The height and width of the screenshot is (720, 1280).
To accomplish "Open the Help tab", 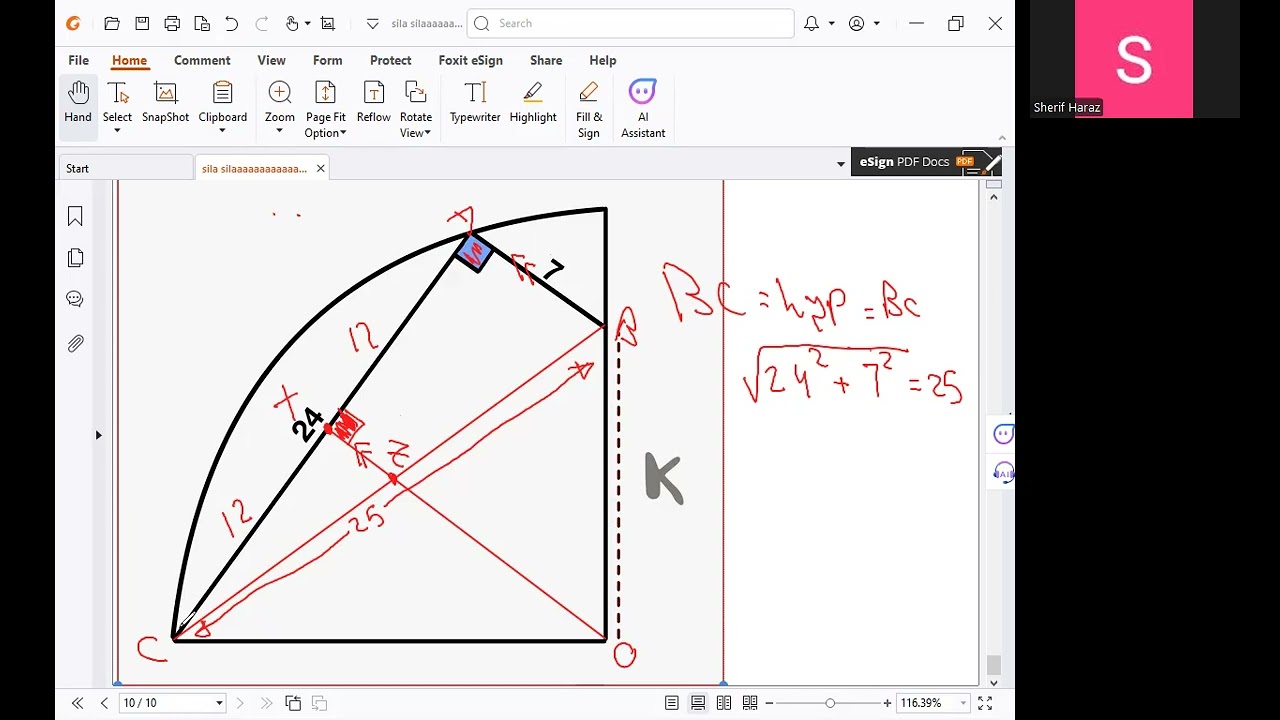I will click(x=602, y=60).
